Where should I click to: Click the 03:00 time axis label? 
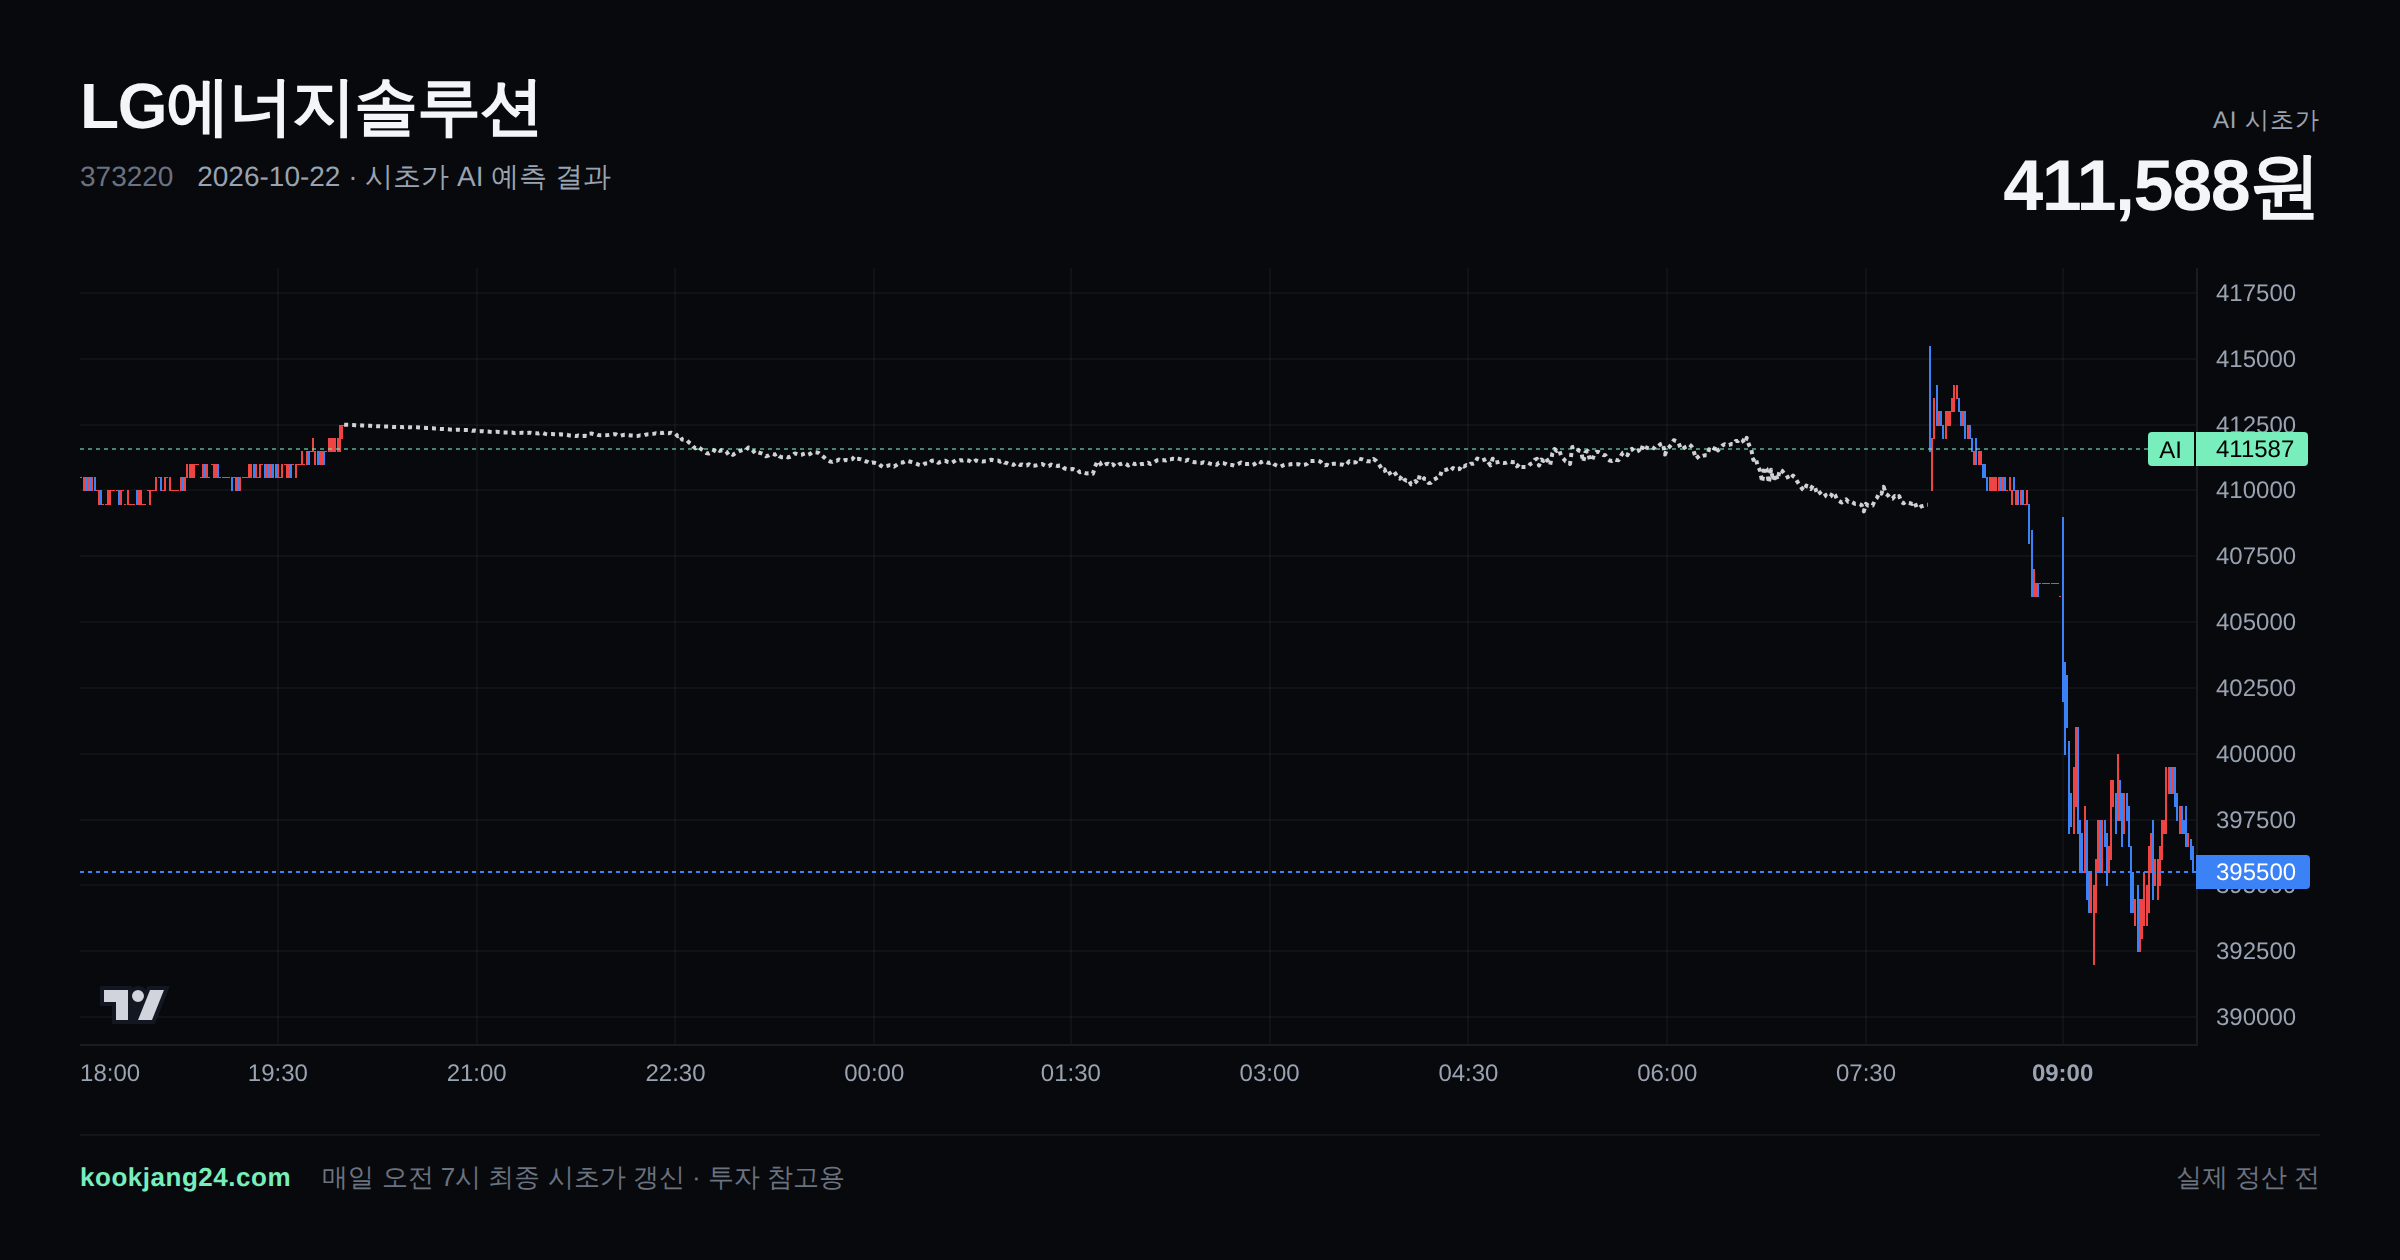[x=1269, y=1073]
